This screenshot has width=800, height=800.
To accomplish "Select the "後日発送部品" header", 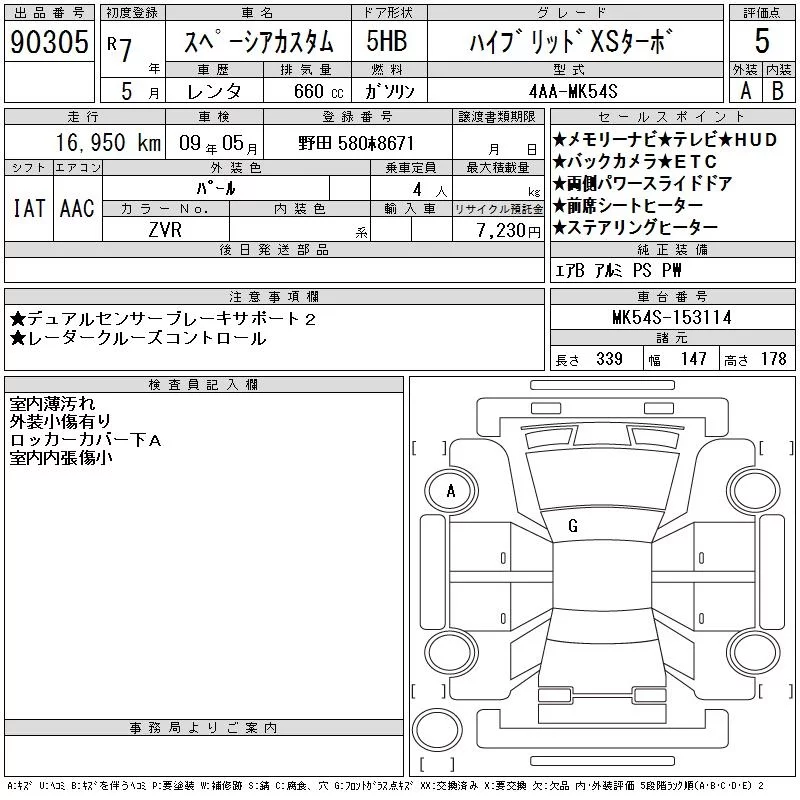I will point(274,249).
